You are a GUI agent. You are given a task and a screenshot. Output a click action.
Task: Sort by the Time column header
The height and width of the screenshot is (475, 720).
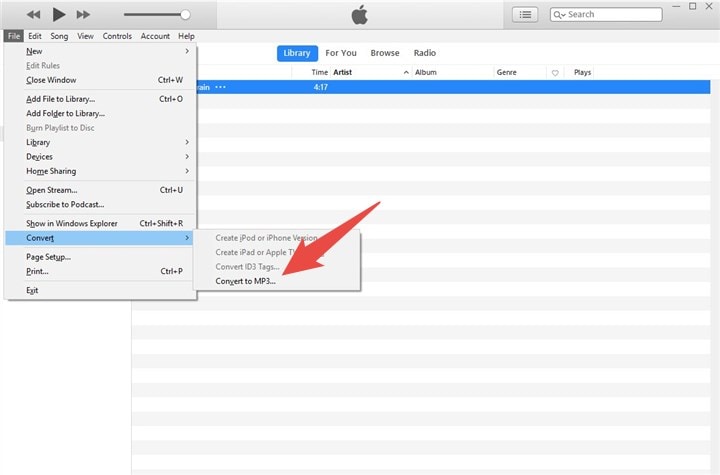(x=319, y=73)
